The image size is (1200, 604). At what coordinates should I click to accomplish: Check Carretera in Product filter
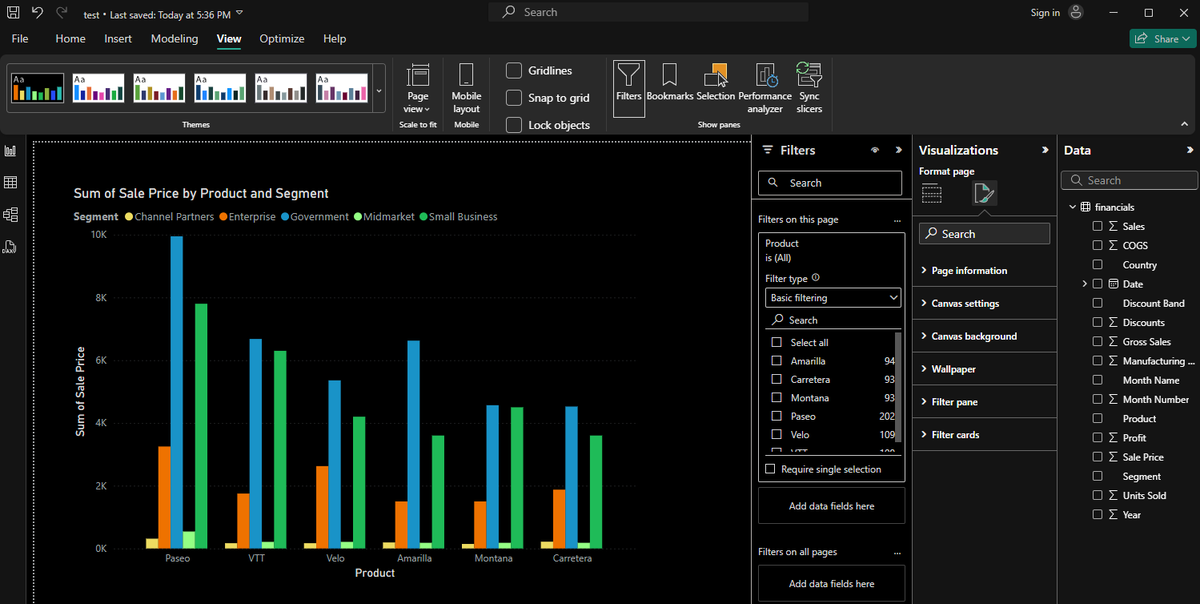click(x=777, y=379)
